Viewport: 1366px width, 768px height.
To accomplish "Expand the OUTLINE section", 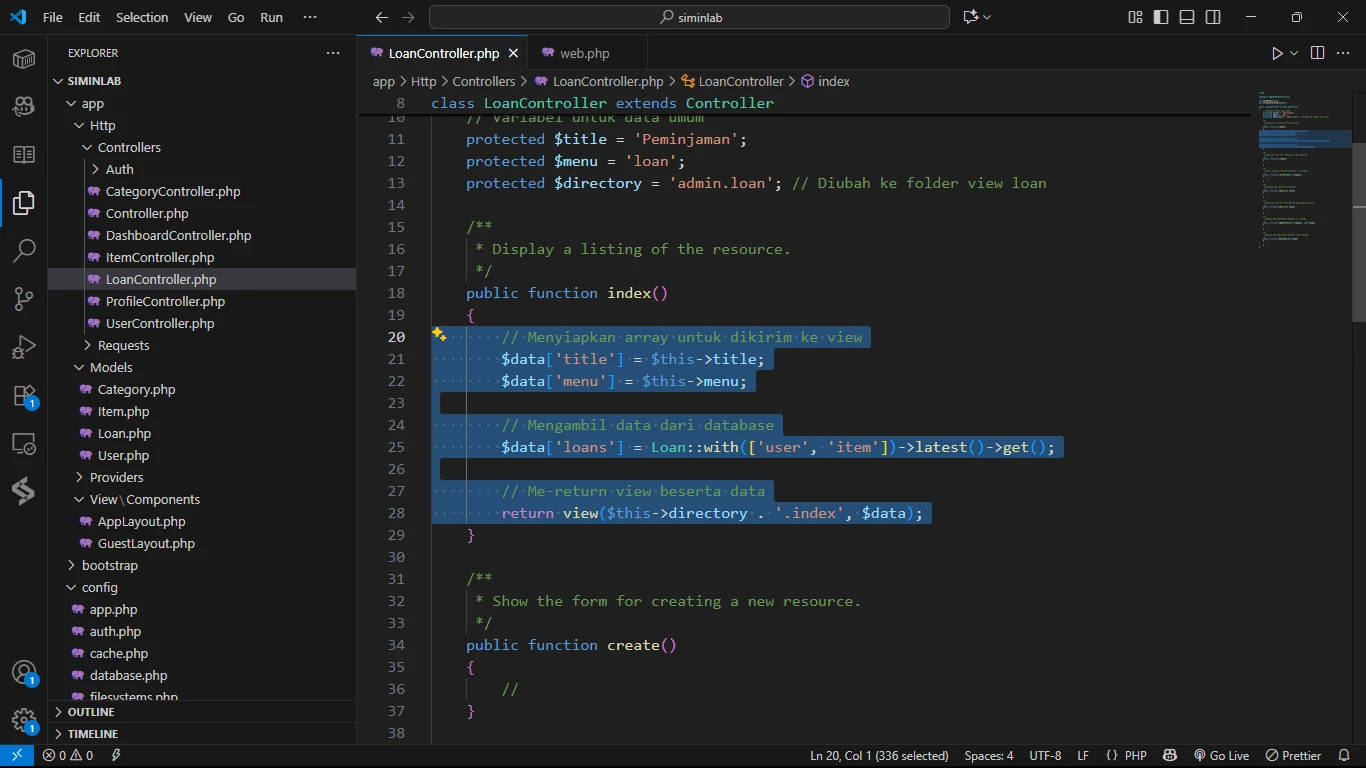I will click(x=91, y=712).
